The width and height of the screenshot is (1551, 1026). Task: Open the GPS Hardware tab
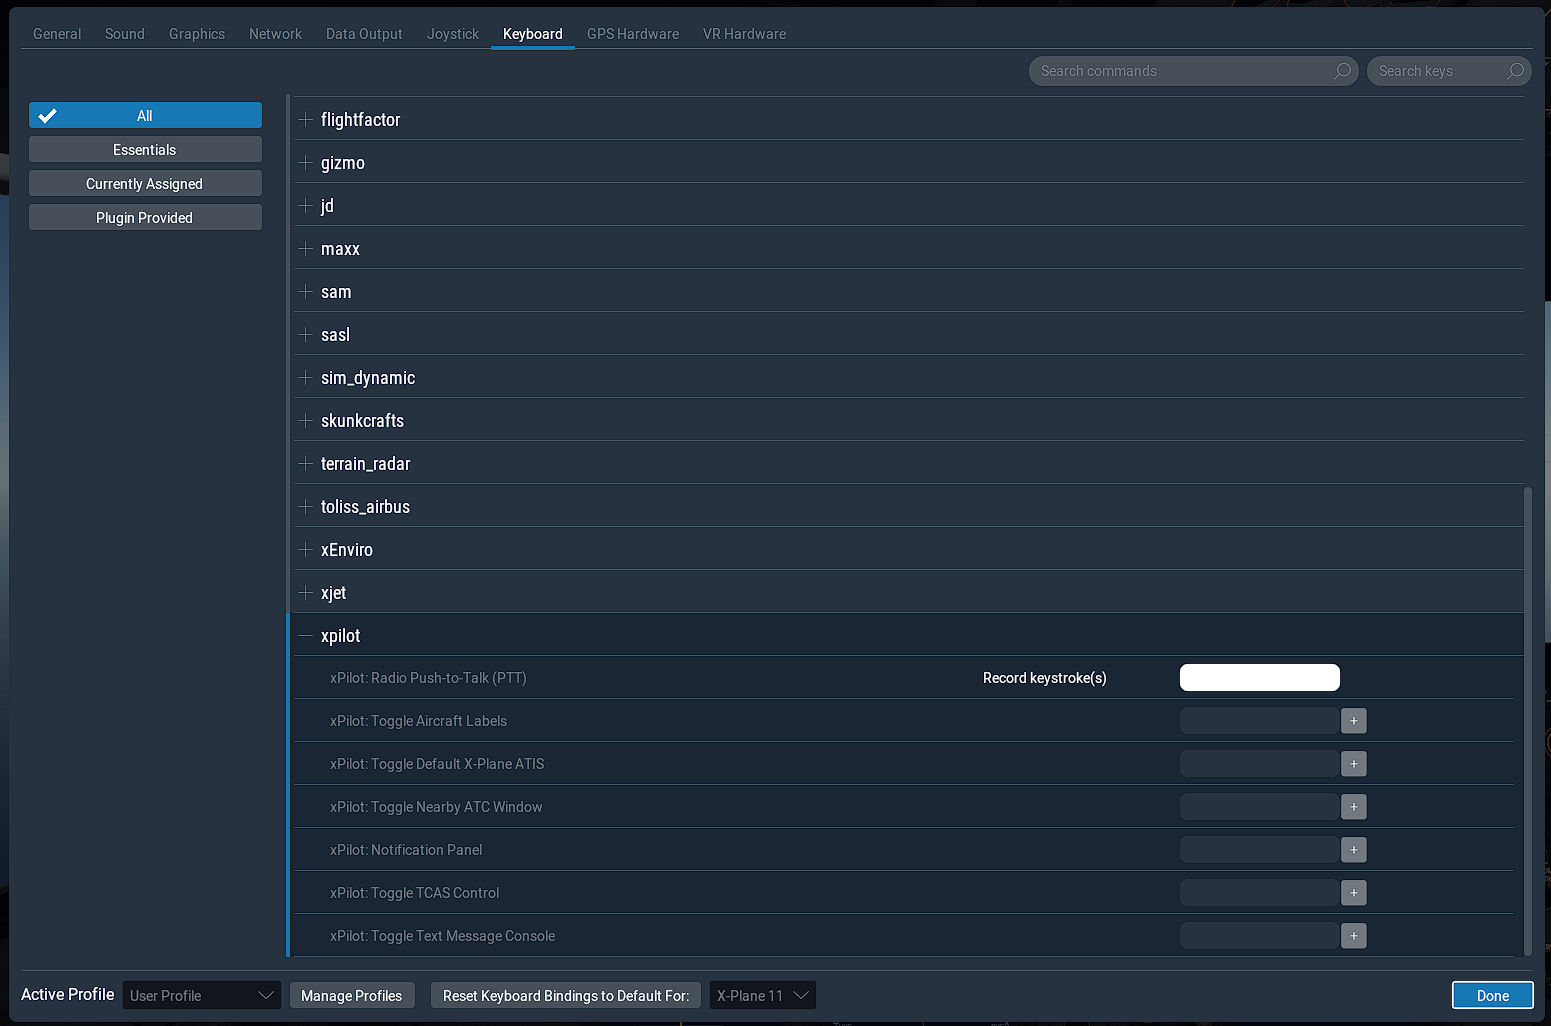coord(633,33)
